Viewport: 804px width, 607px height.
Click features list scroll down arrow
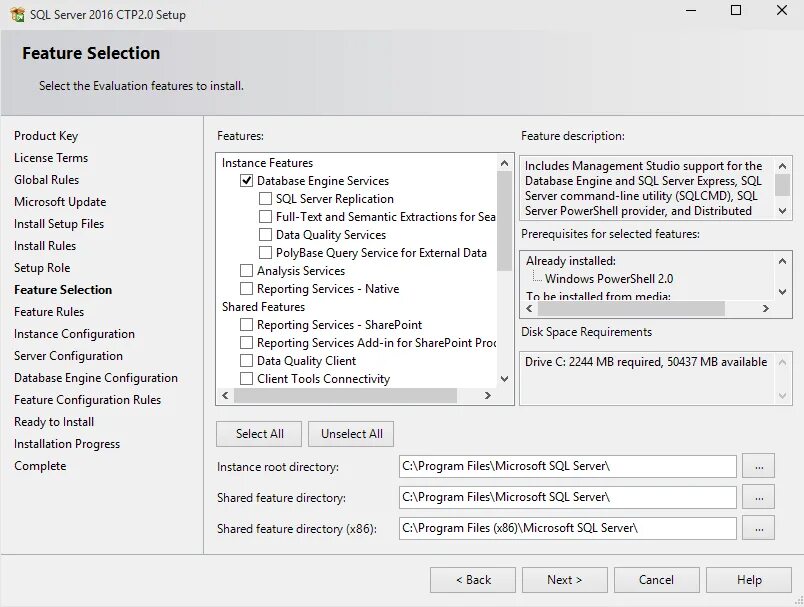coord(505,379)
